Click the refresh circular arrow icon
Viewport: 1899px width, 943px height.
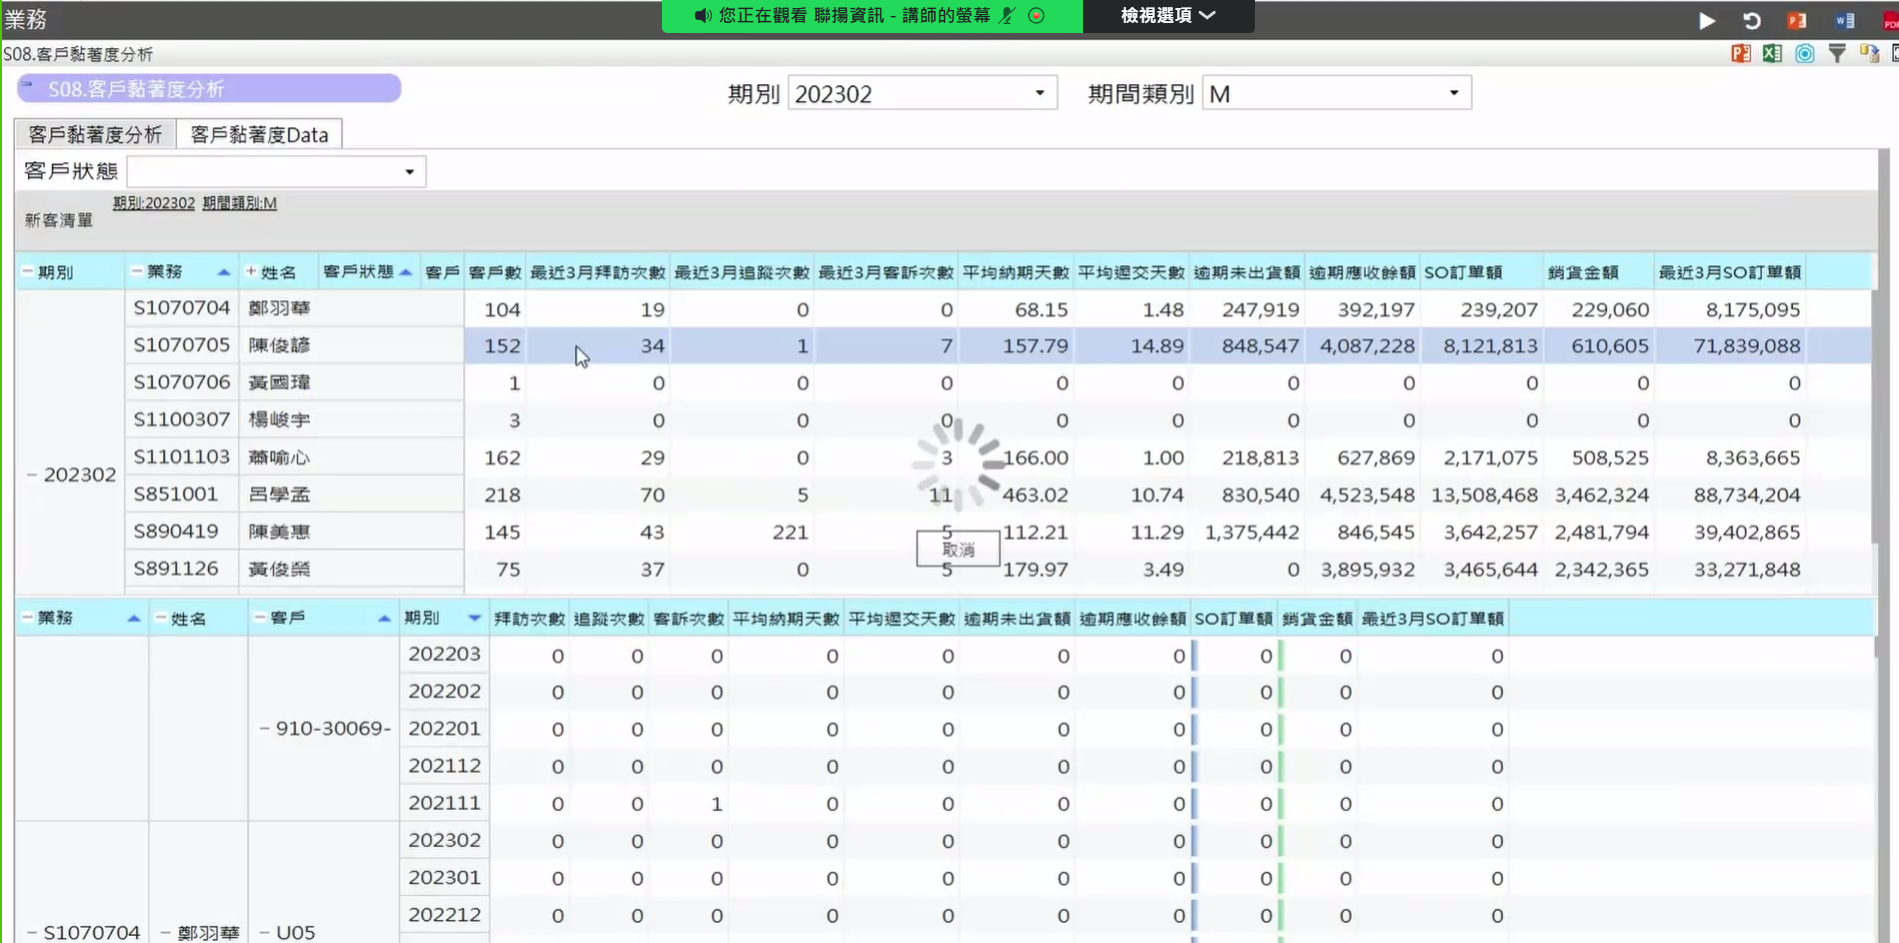tap(1751, 20)
